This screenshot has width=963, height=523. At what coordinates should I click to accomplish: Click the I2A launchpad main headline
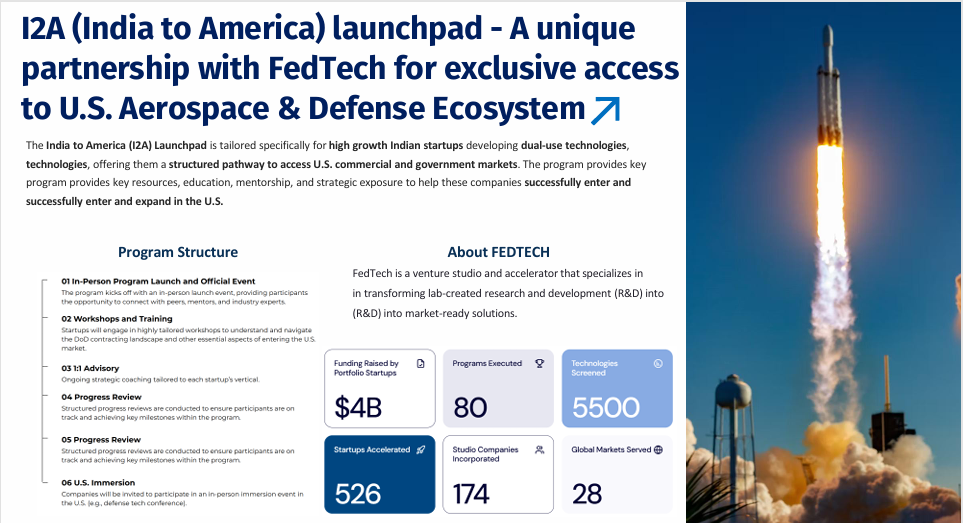pos(350,68)
